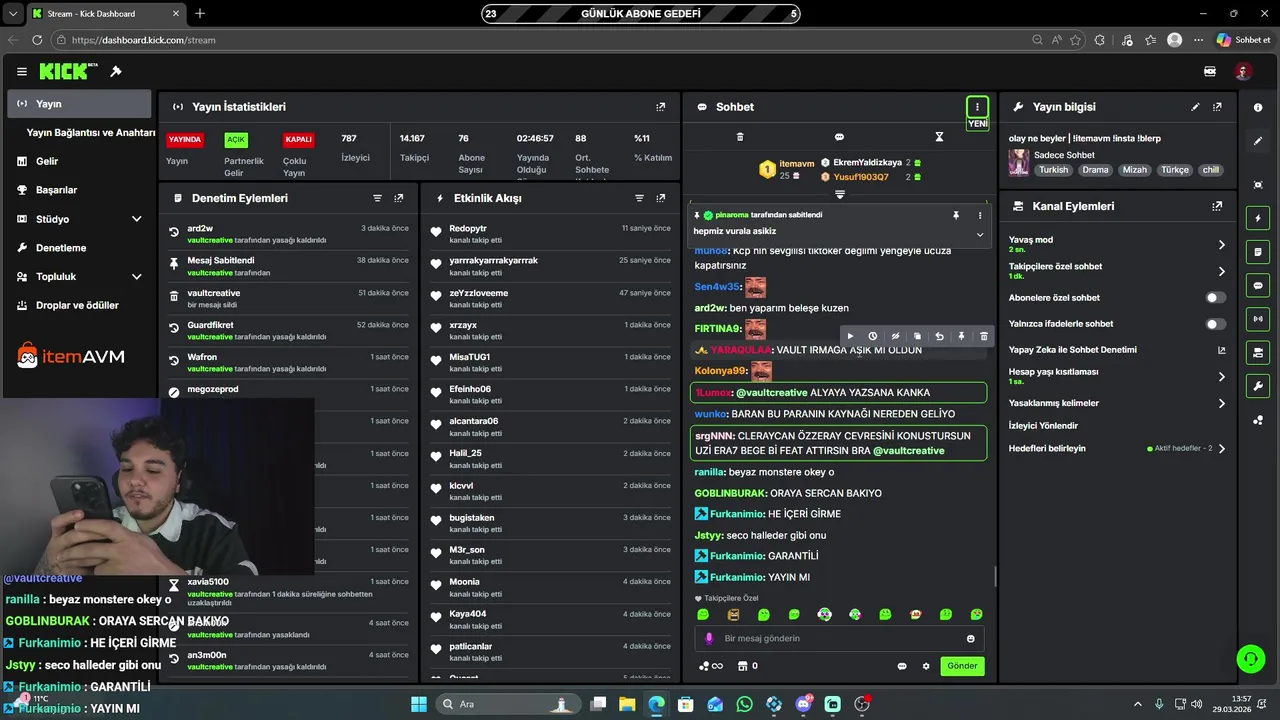Click the chat bubble icon under Sohbet header
The height and width of the screenshot is (720, 1280).
(839, 137)
